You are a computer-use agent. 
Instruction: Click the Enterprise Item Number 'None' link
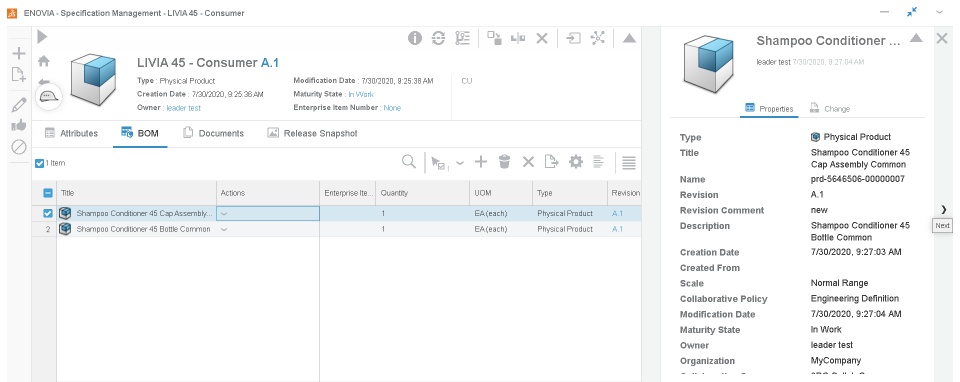pyautogui.click(x=392, y=108)
